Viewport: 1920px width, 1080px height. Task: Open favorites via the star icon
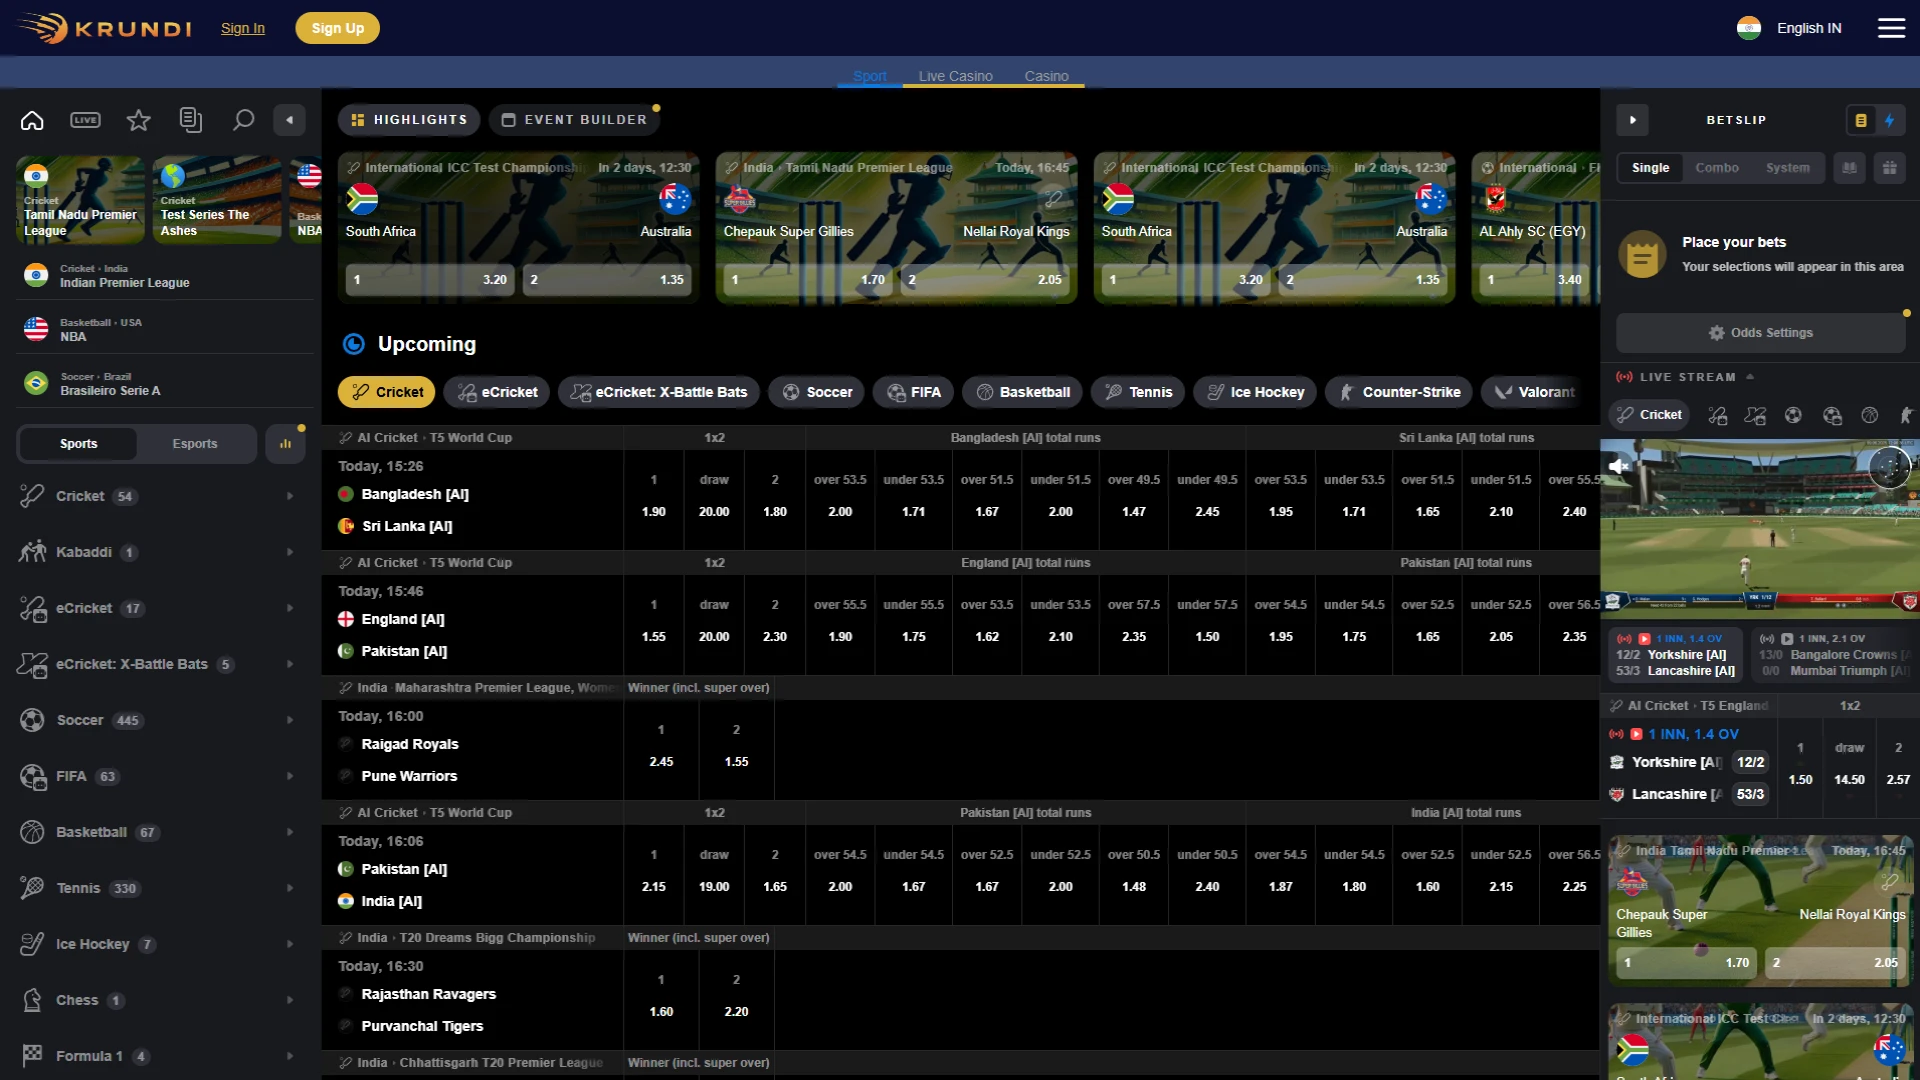(x=138, y=119)
